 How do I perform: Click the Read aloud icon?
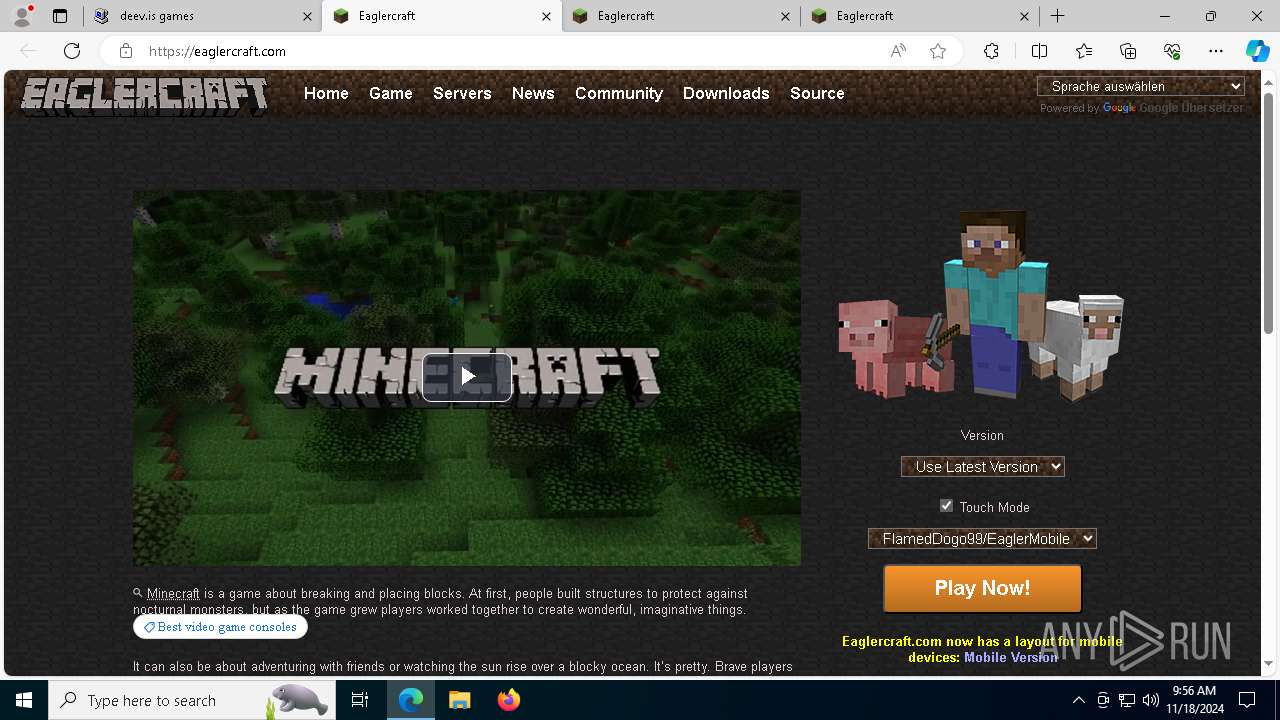898,51
